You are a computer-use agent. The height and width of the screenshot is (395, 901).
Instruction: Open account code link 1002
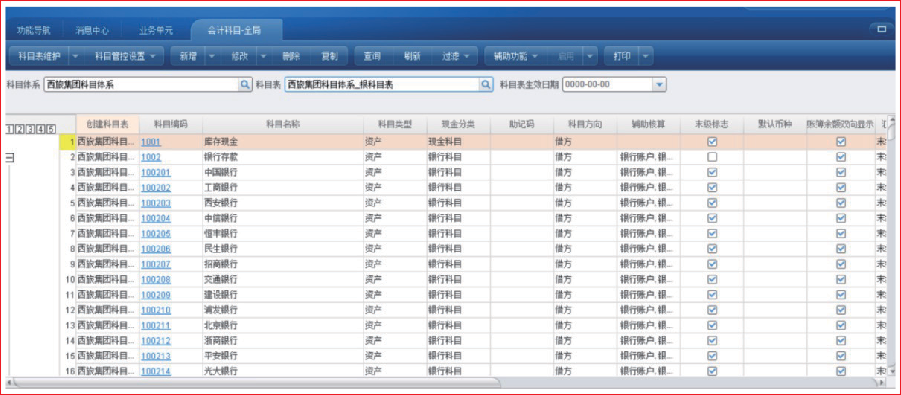151,157
